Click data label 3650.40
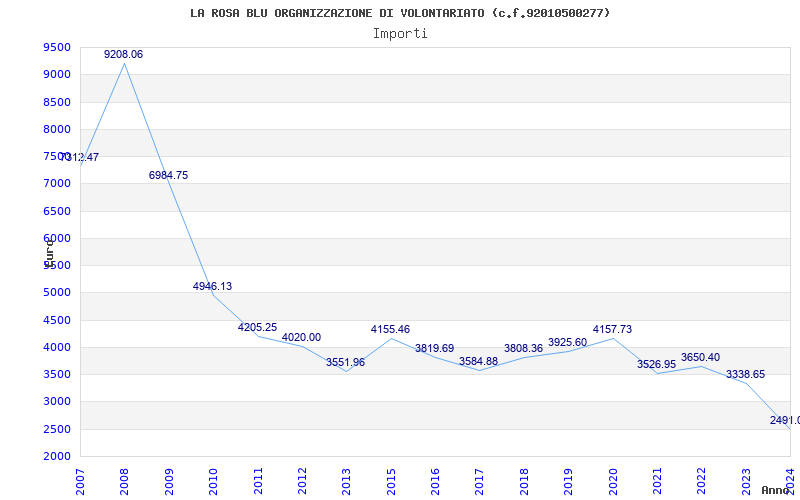Screen dimensions: 800x500 point(701,357)
